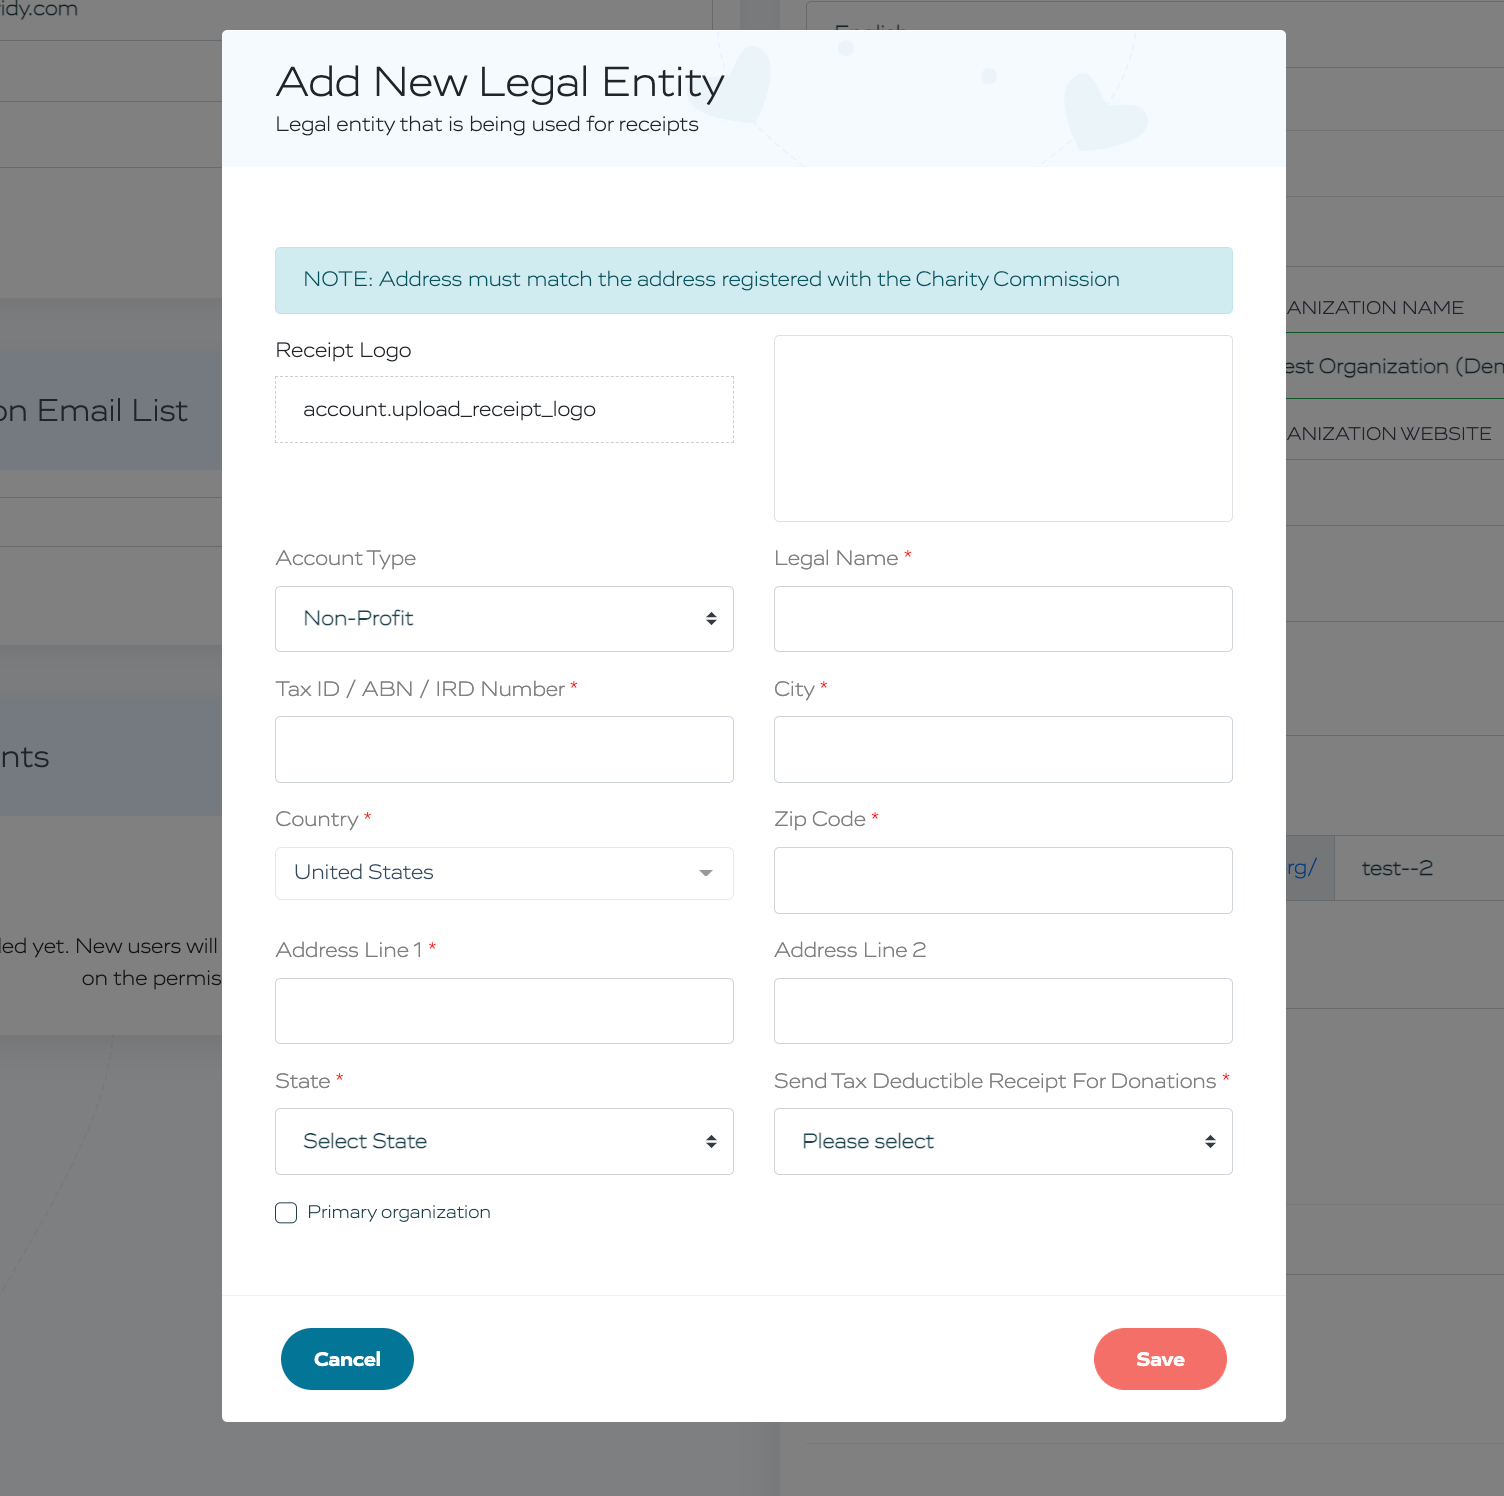The height and width of the screenshot is (1496, 1504).
Task: Click the Select State arrows icon
Action: [x=711, y=1142]
